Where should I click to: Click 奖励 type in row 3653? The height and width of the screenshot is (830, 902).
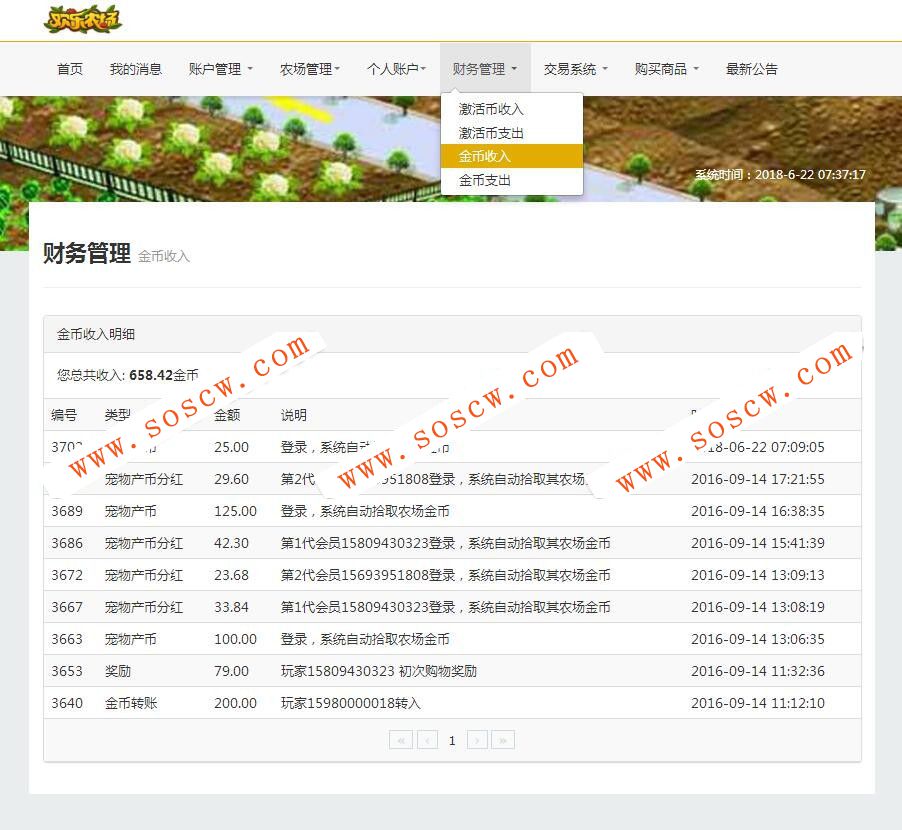tap(118, 671)
